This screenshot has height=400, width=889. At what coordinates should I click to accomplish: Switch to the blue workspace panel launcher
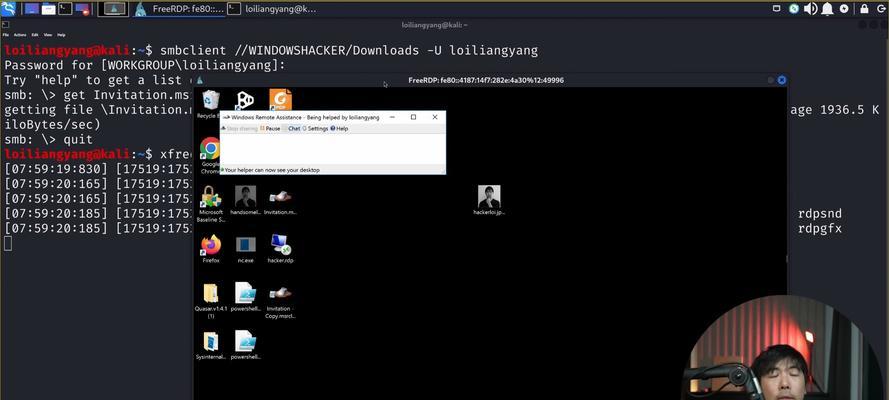click(32, 9)
